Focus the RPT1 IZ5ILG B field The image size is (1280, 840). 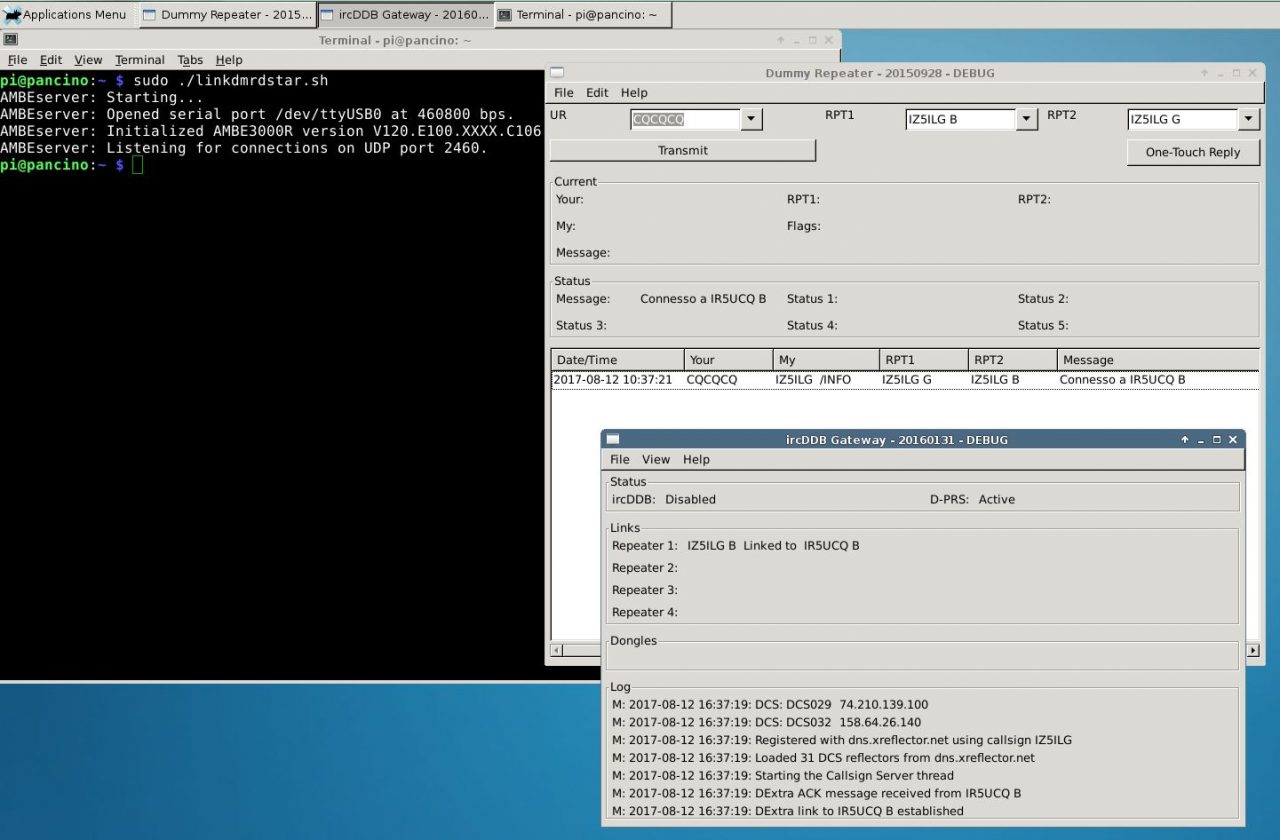click(x=961, y=119)
